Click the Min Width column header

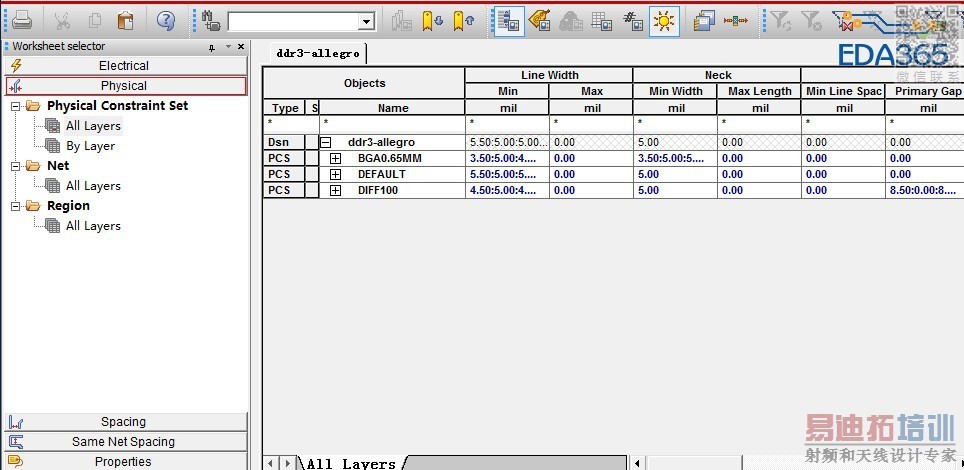pyautogui.click(x=675, y=91)
